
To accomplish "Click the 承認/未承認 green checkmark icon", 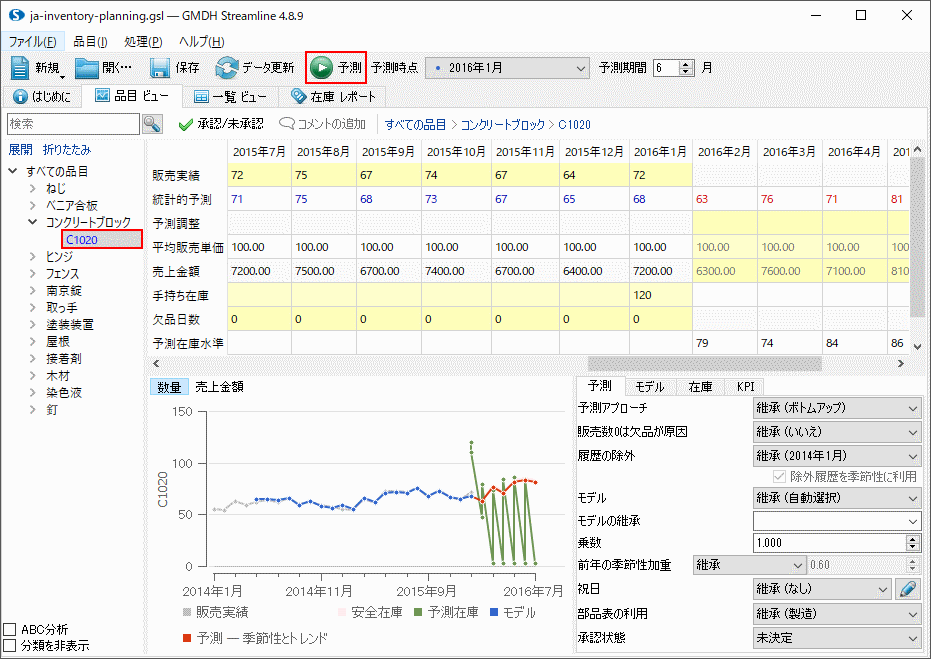I will coord(185,124).
